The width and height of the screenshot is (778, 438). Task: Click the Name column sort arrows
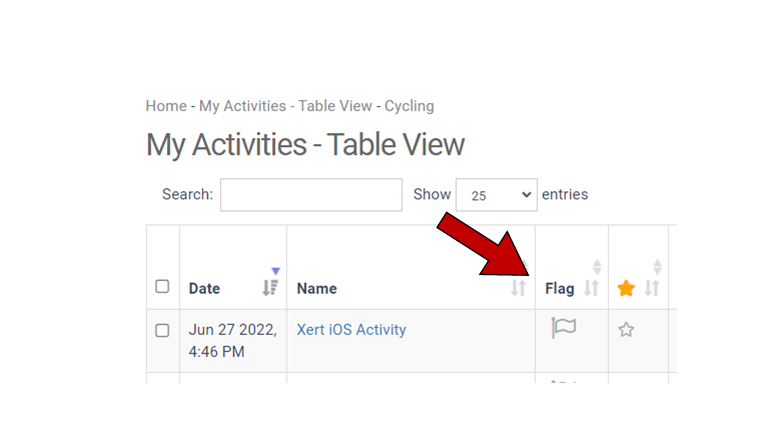[x=518, y=288]
